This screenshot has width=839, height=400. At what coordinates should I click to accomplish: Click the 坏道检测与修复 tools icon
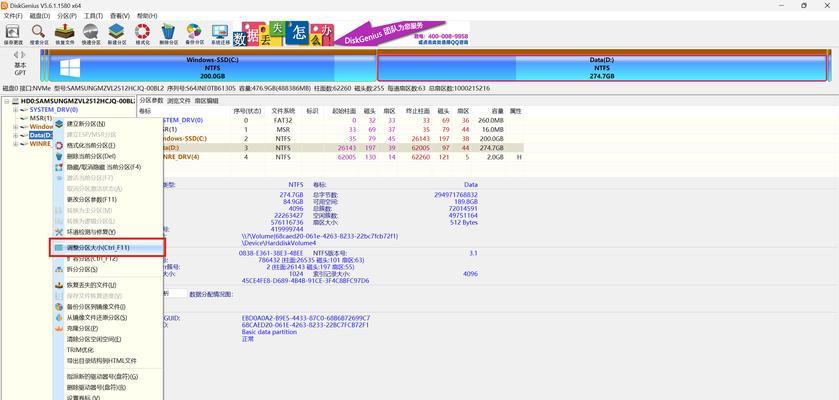point(59,232)
